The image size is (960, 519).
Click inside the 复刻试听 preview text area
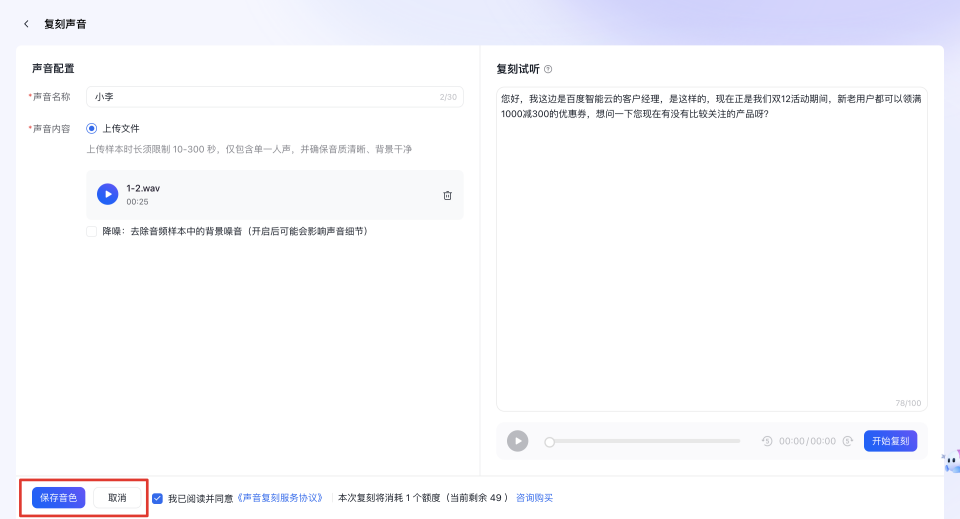pos(711,250)
